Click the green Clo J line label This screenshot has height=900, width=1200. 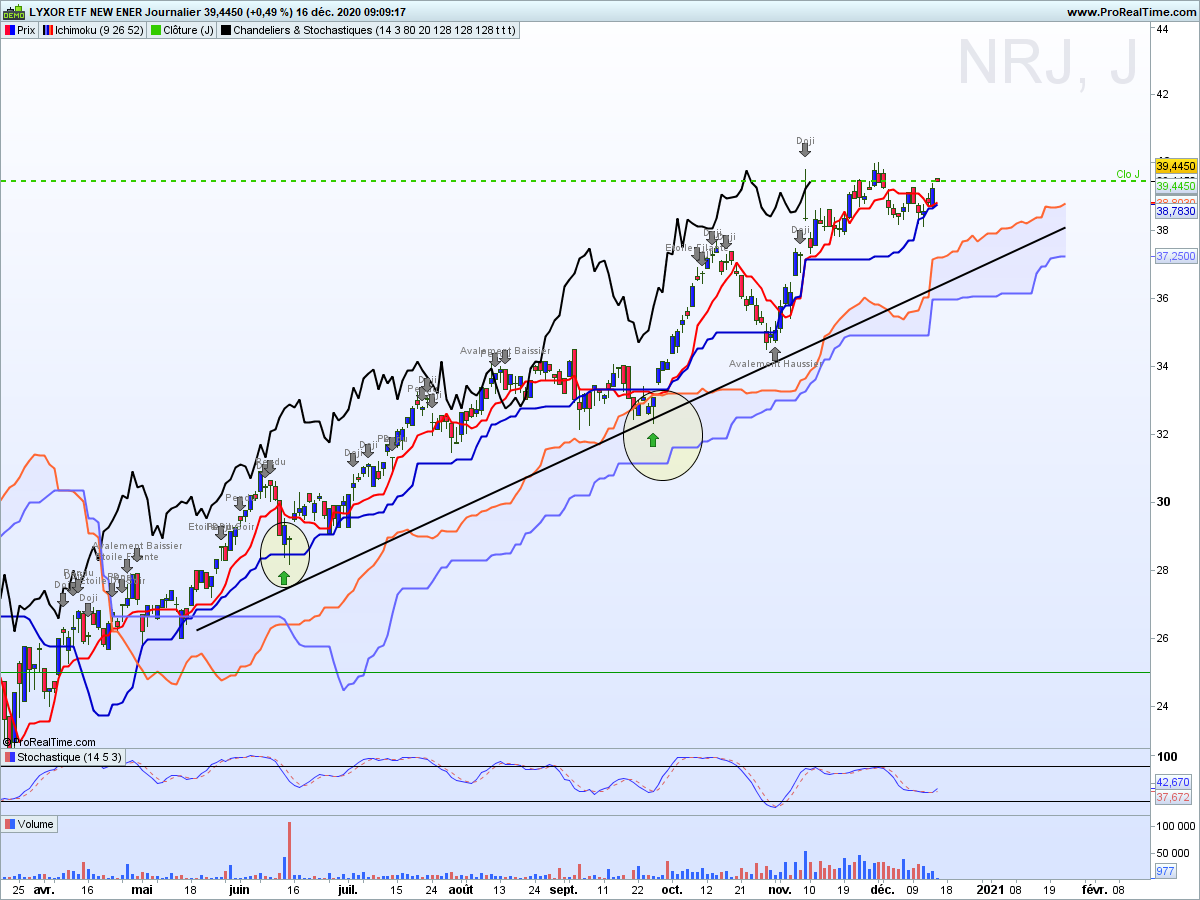(x=1128, y=175)
